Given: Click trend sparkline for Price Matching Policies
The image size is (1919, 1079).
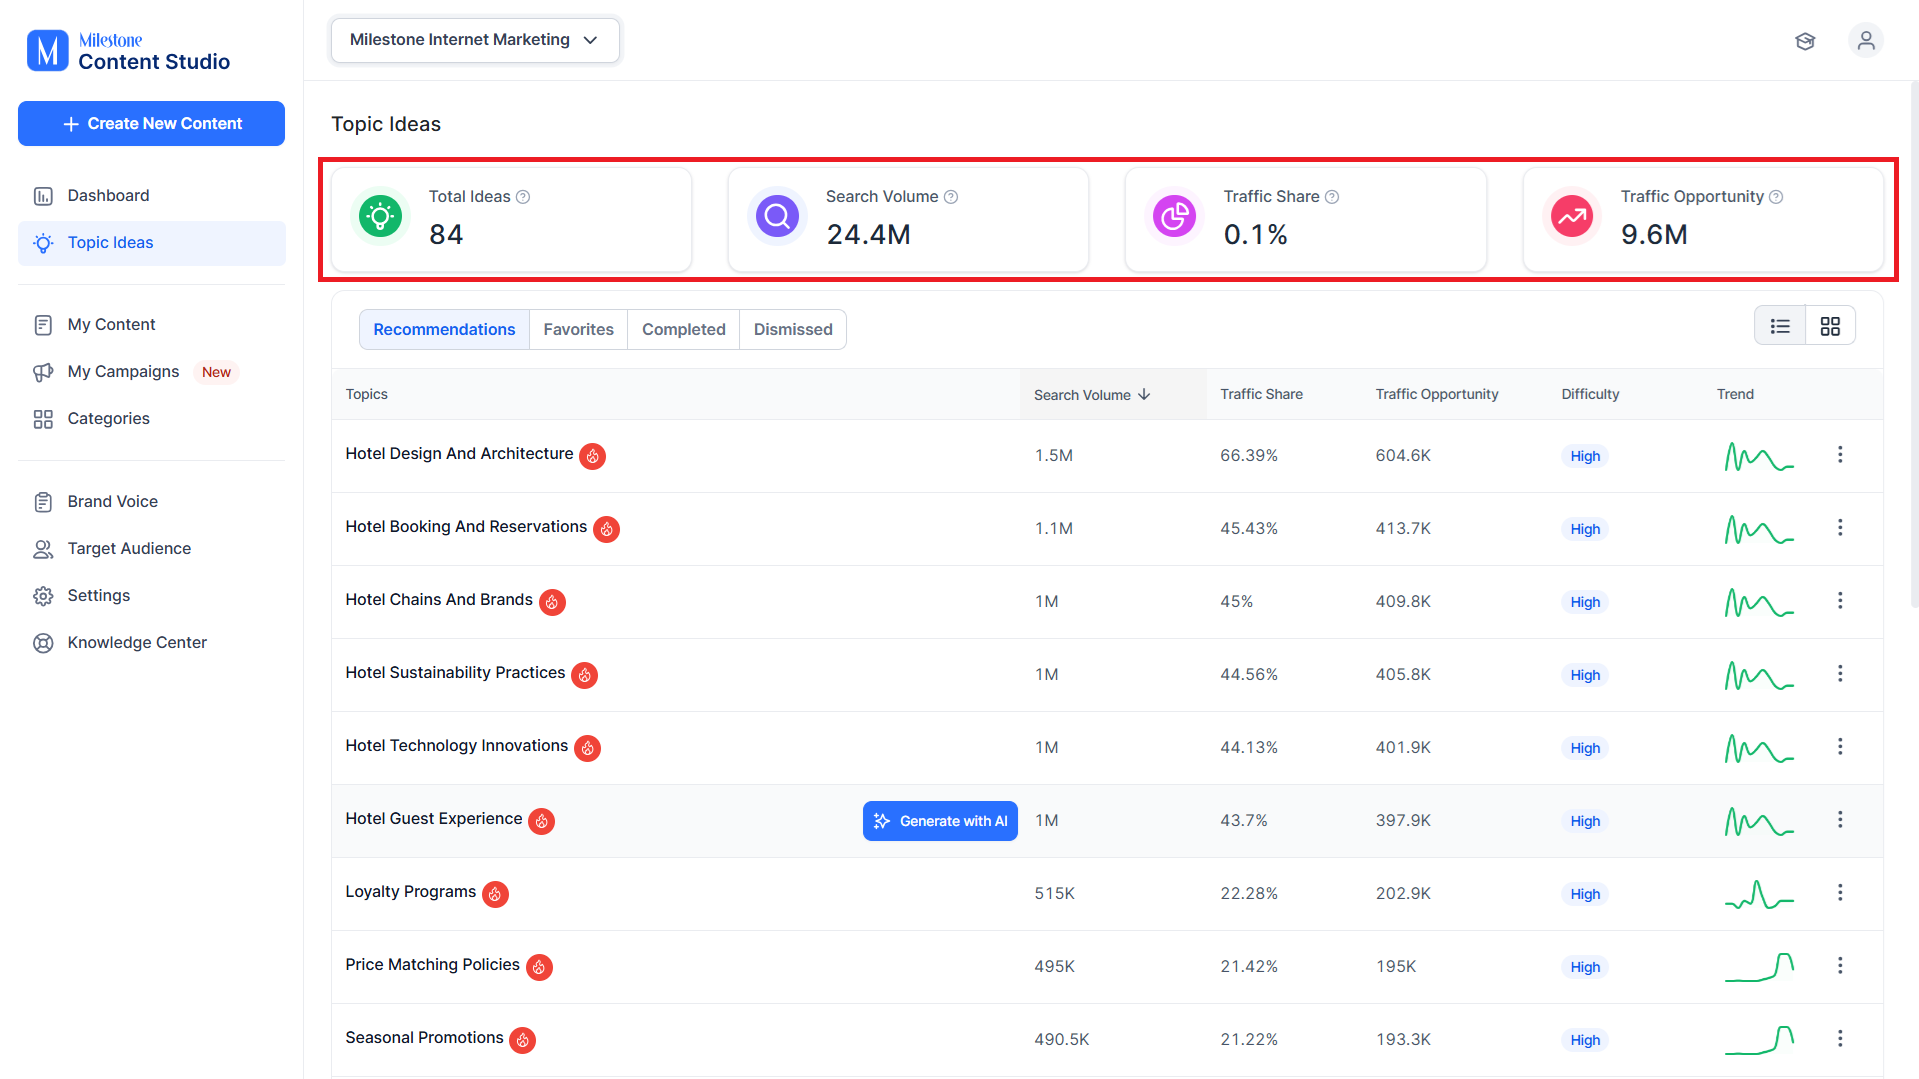Looking at the screenshot, I should point(1759,967).
